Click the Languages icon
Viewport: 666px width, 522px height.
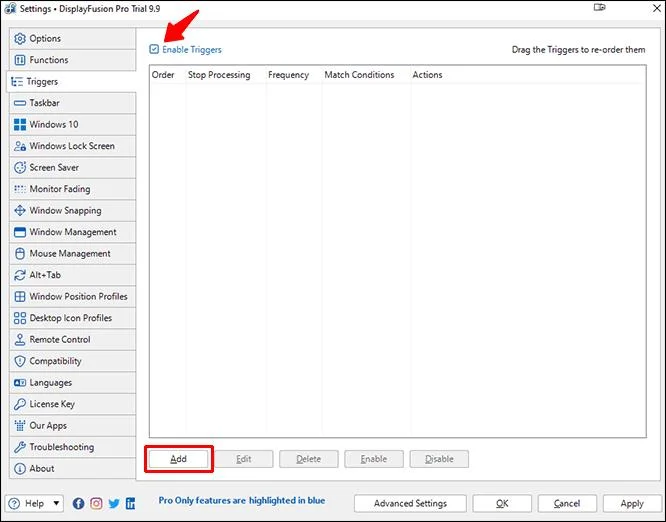click(x=20, y=383)
